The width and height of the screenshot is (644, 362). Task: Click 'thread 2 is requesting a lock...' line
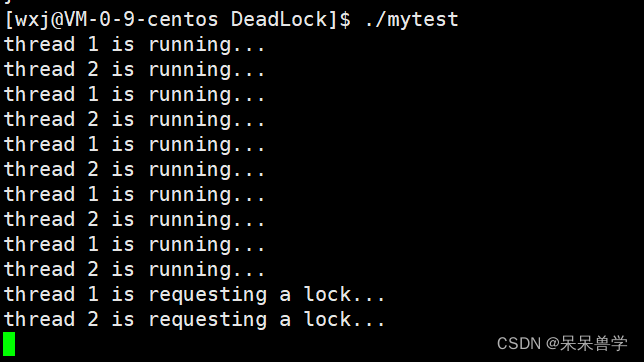tap(194, 320)
